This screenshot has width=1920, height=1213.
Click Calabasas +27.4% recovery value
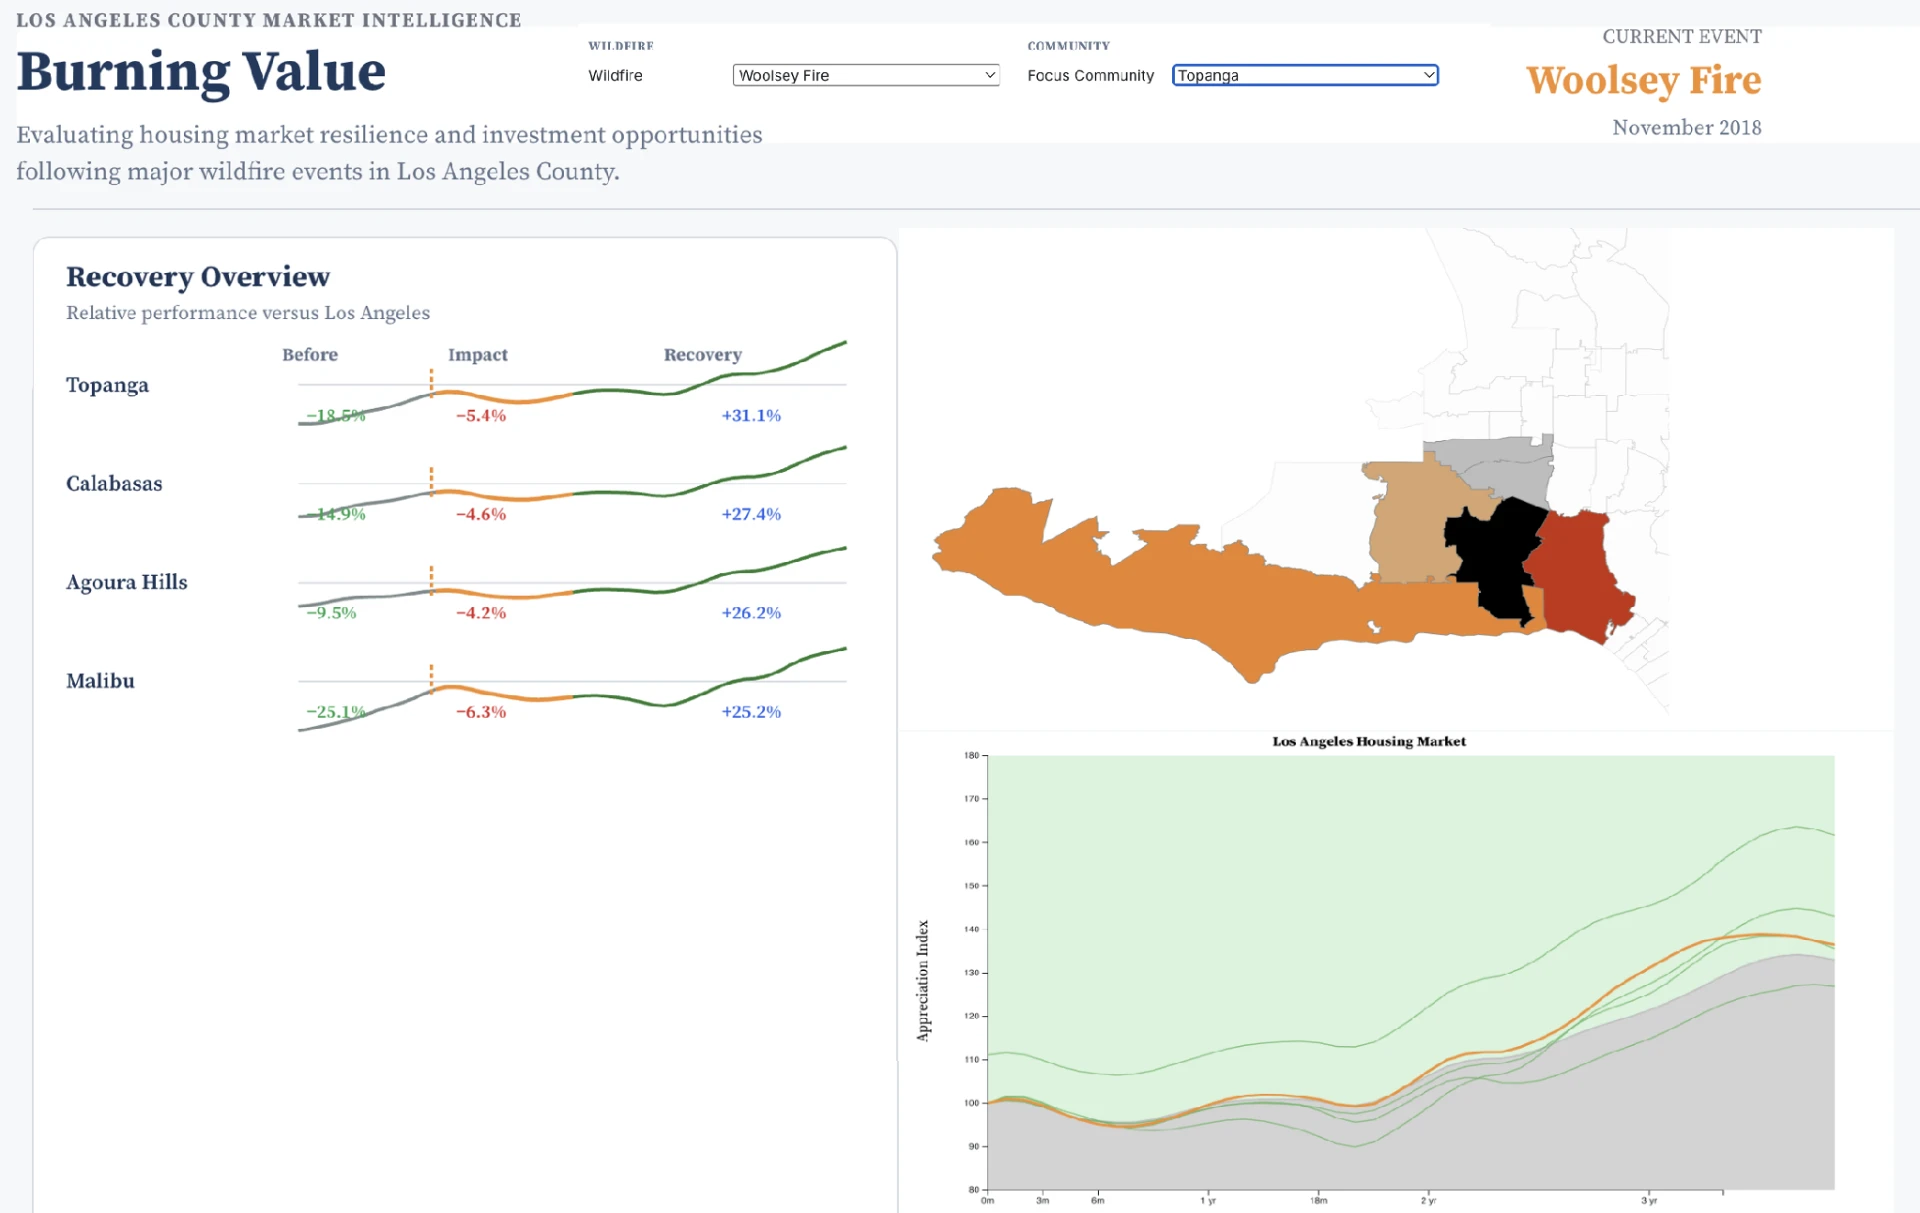pos(751,514)
